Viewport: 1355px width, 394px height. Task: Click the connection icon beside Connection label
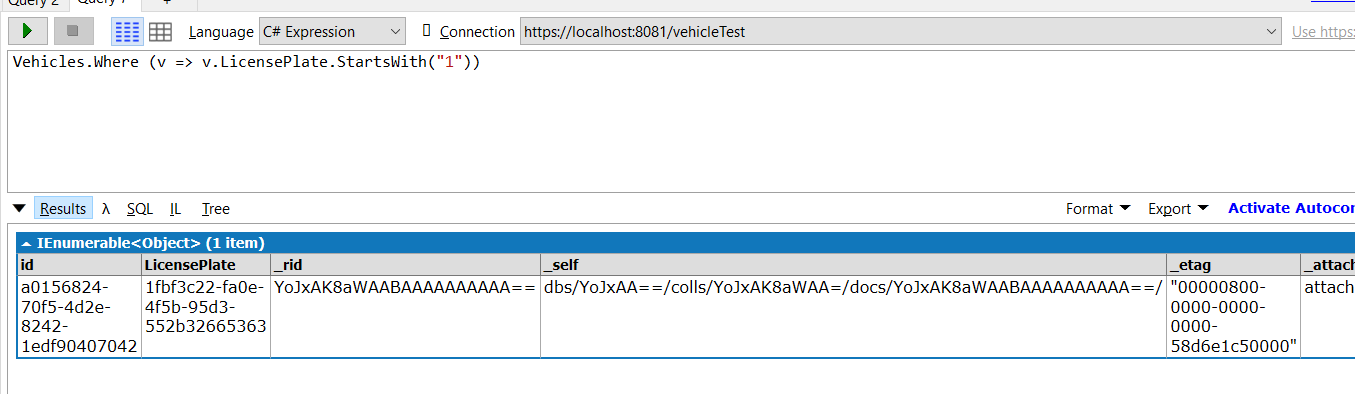coord(427,31)
